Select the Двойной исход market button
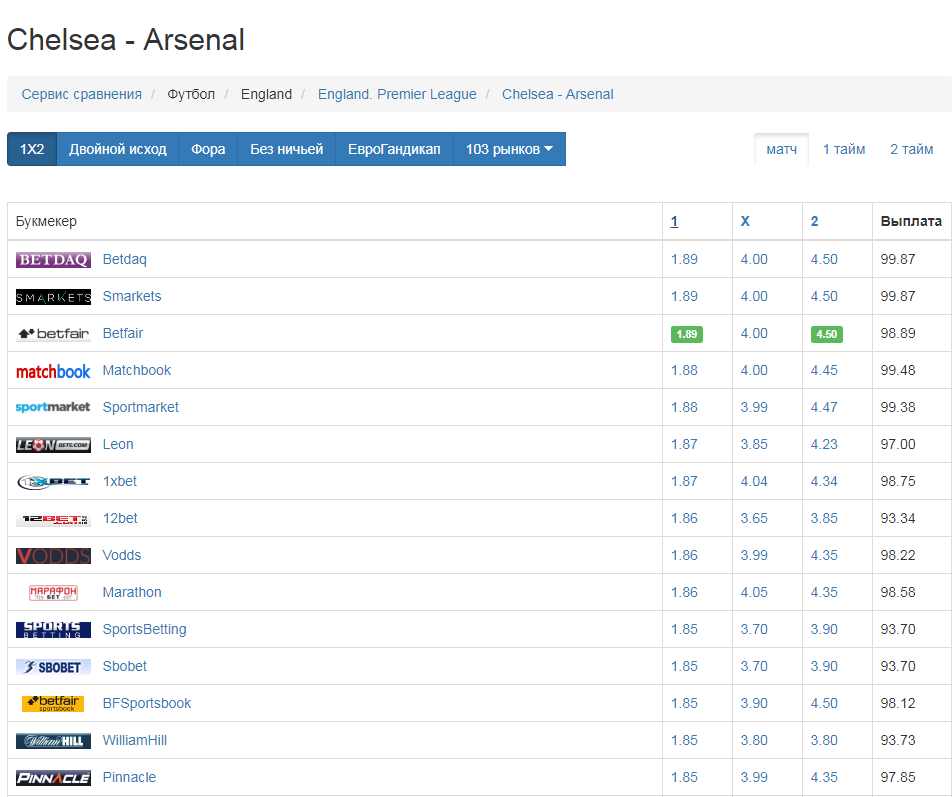Image resolution: width=952 pixels, height=797 pixels. [x=118, y=149]
